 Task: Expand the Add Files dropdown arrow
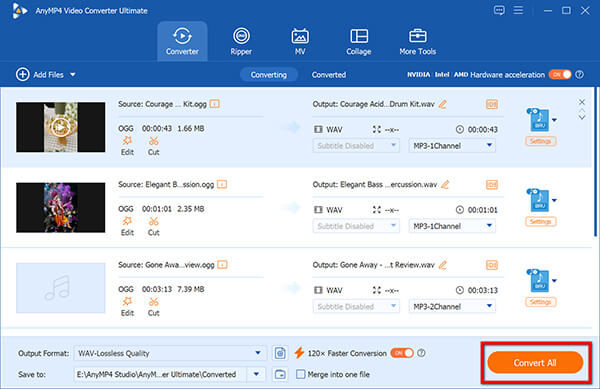pos(73,75)
